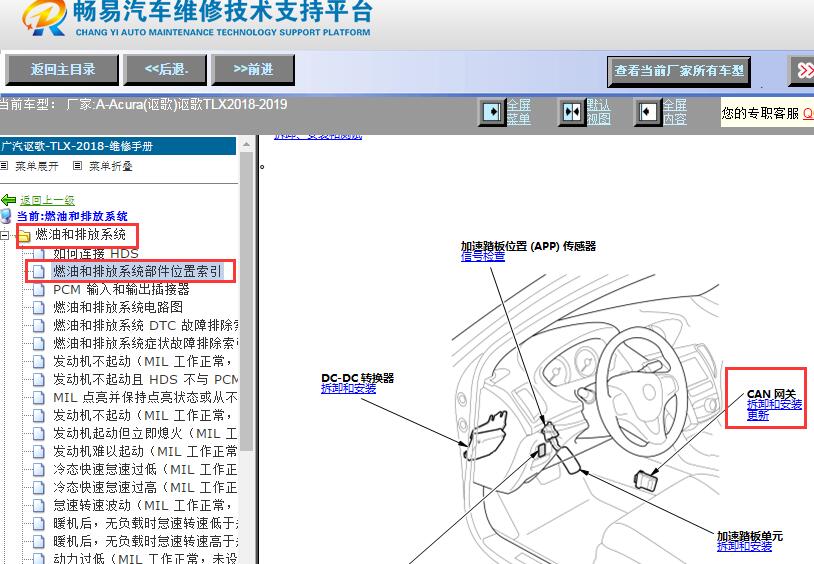Click the page icon beside PCM 输入和输出插接器
This screenshot has height=564, width=814.
click(39, 290)
